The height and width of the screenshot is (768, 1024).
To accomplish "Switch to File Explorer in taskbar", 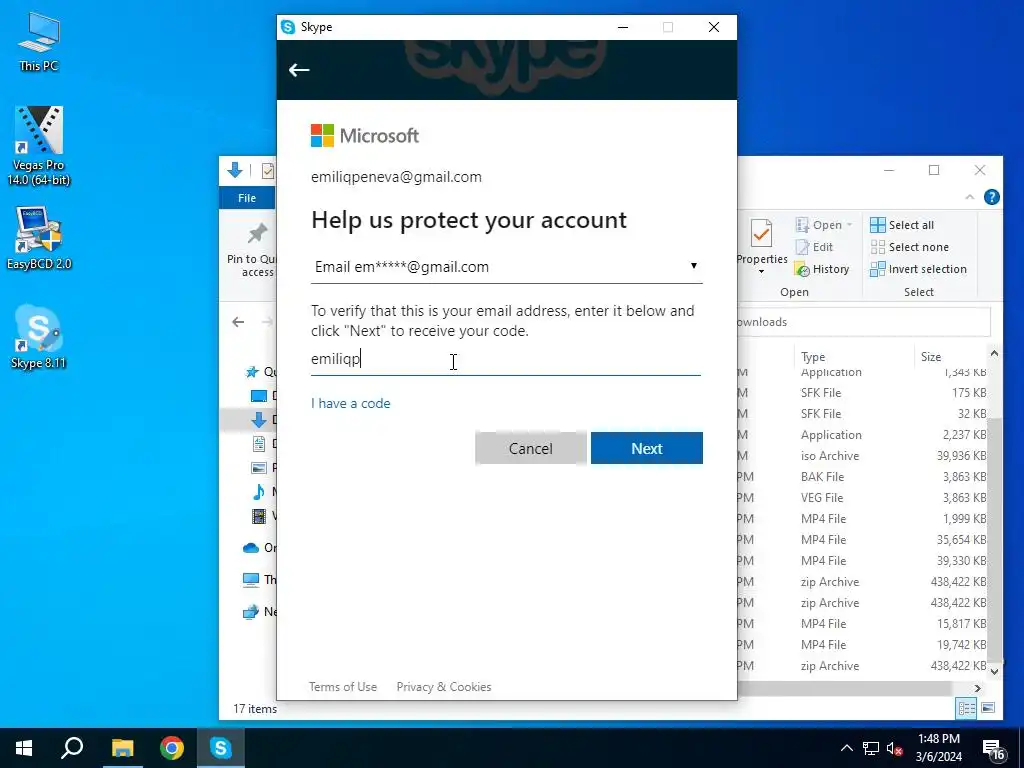I will 122,748.
